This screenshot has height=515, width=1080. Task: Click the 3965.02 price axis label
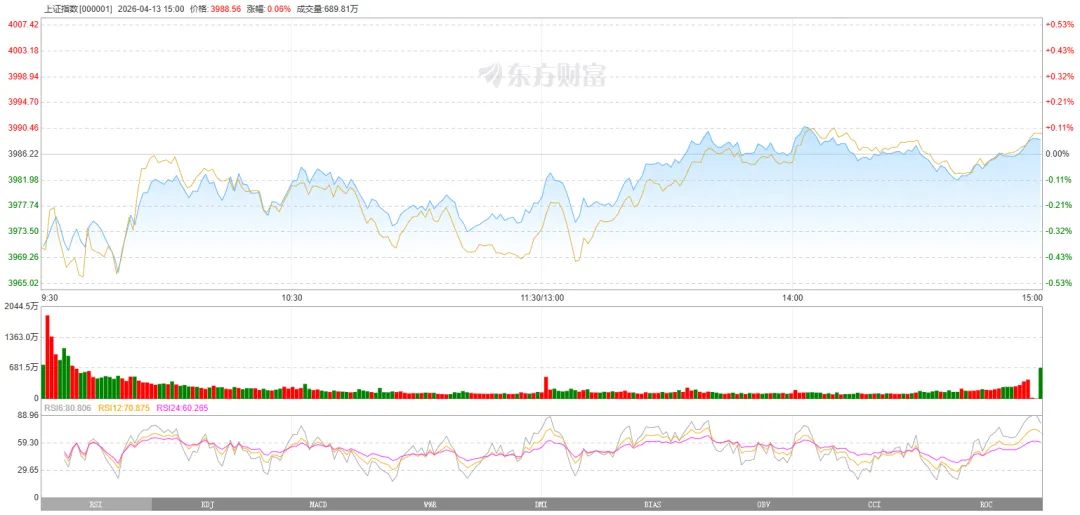click(x=24, y=282)
